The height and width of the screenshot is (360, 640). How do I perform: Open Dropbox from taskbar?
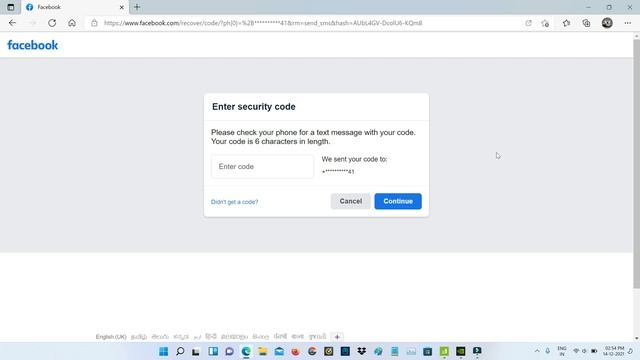[x=362, y=351]
